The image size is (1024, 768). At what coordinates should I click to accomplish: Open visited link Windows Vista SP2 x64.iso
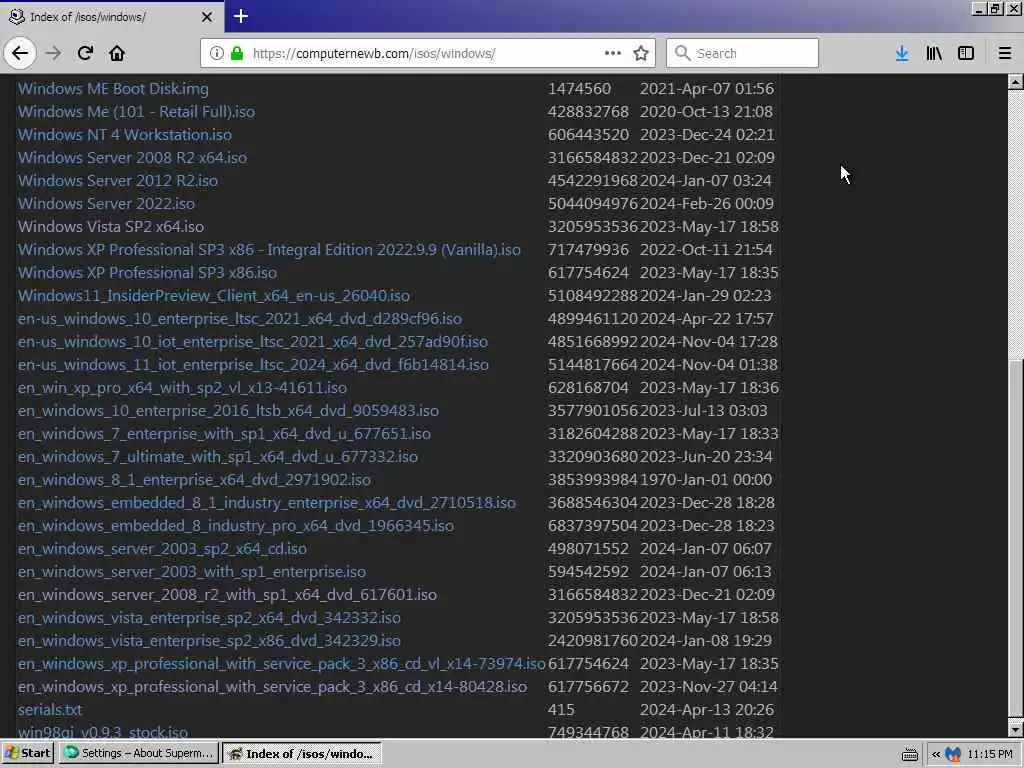pos(110,227)
